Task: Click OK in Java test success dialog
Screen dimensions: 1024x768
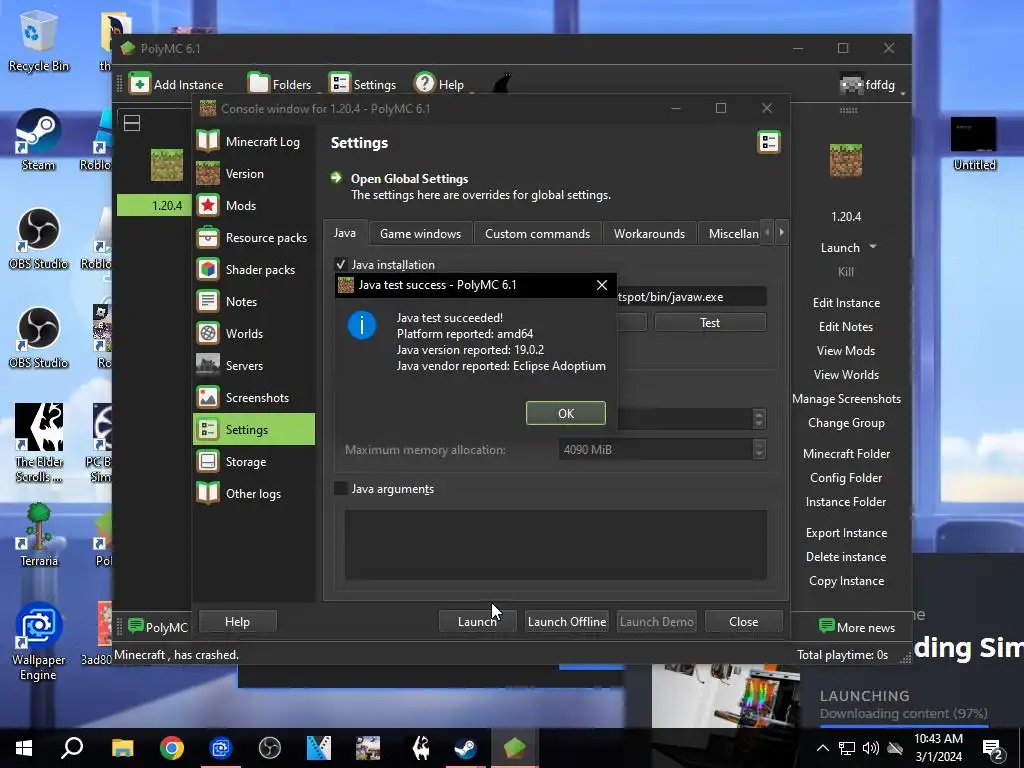Action: click(566, 413)
